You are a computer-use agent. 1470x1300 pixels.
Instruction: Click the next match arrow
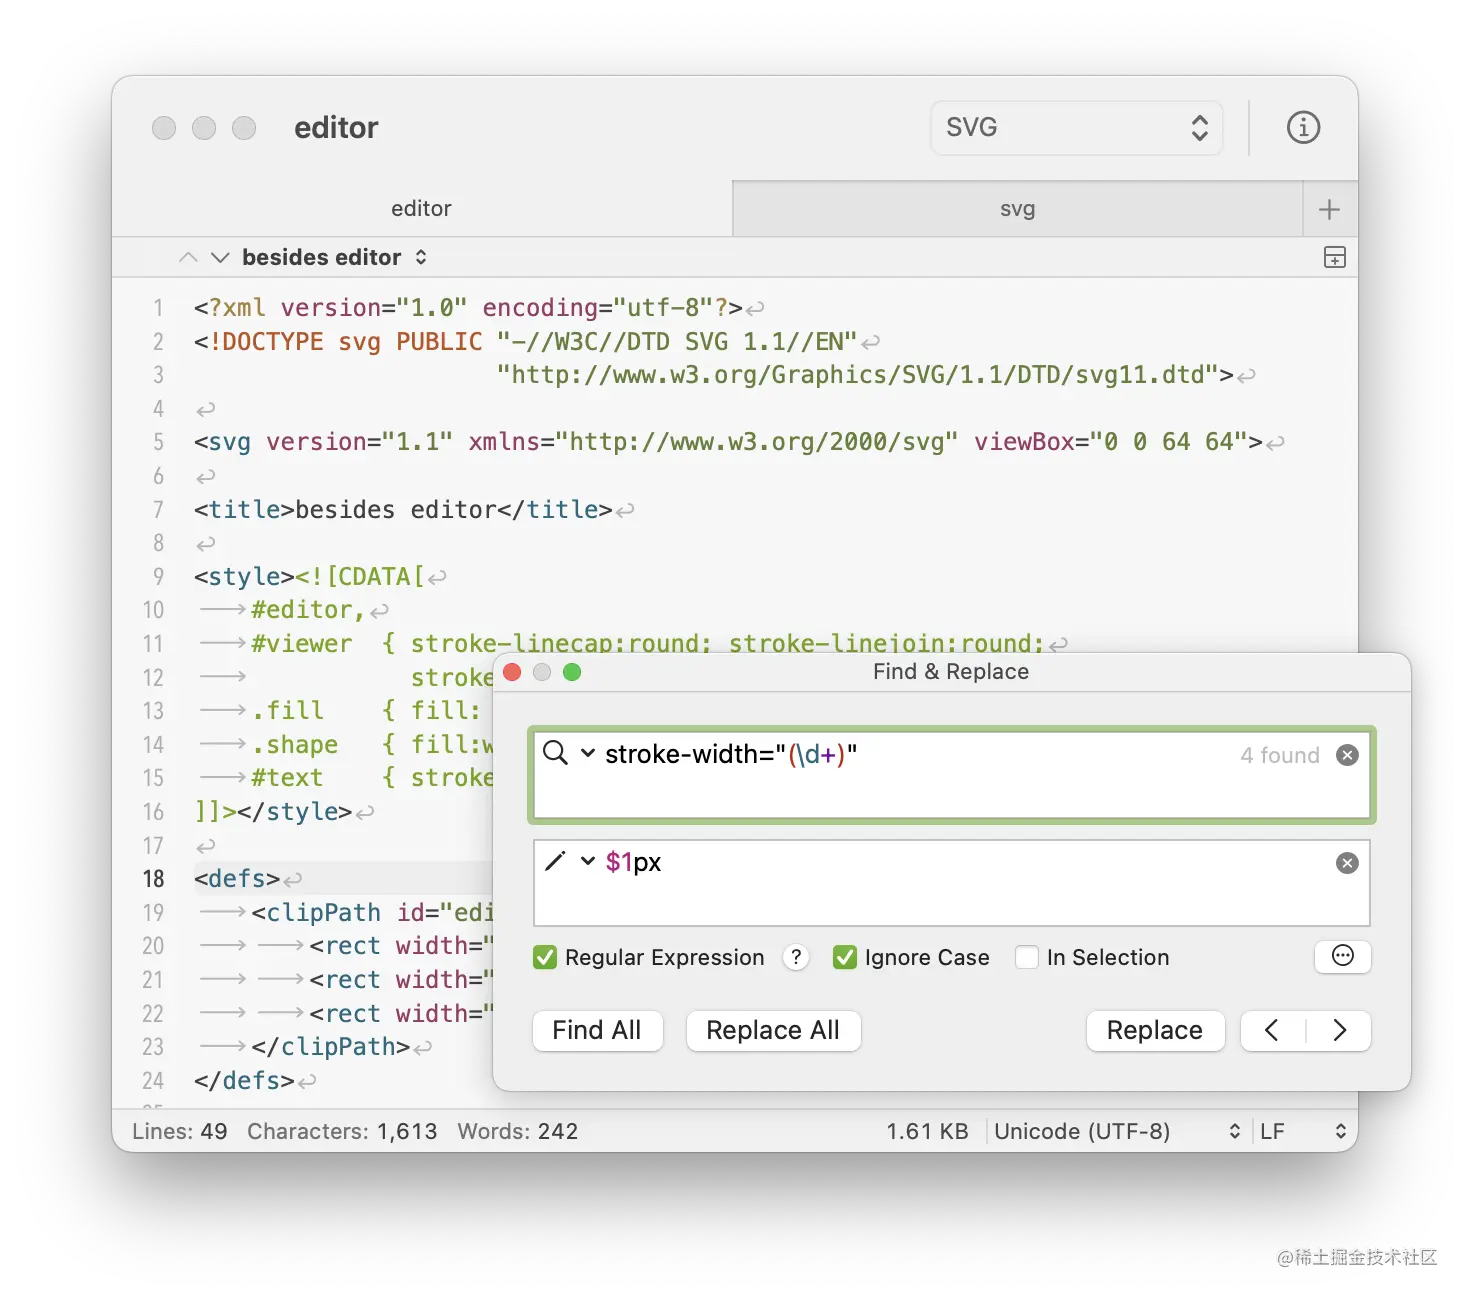coord(1340,1030)
